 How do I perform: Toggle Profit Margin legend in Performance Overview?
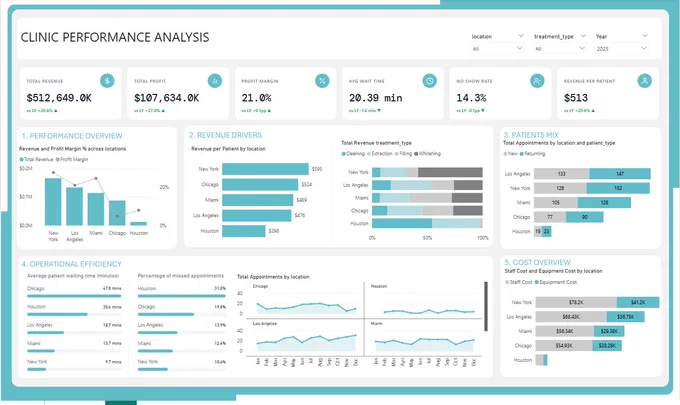[x=72, y=159]
